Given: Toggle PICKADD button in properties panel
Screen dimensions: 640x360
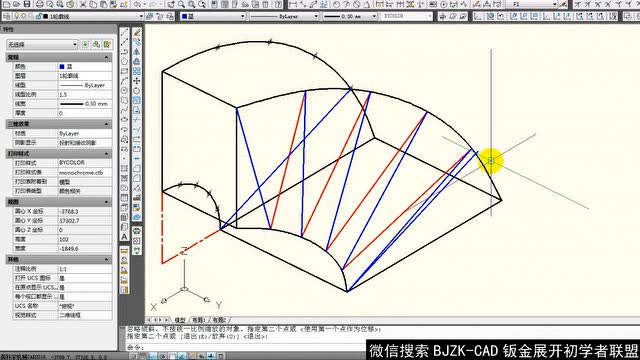Looking at the screenshot, I should pos(85,44).
